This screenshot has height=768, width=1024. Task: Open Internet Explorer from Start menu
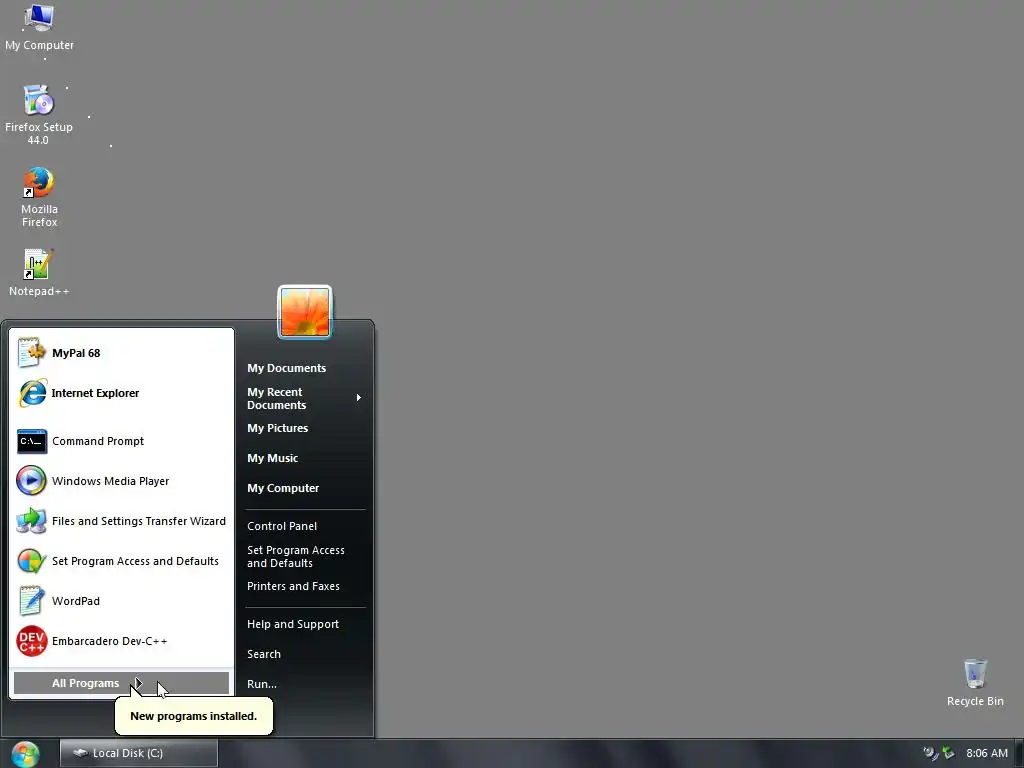tap(121, 393)
